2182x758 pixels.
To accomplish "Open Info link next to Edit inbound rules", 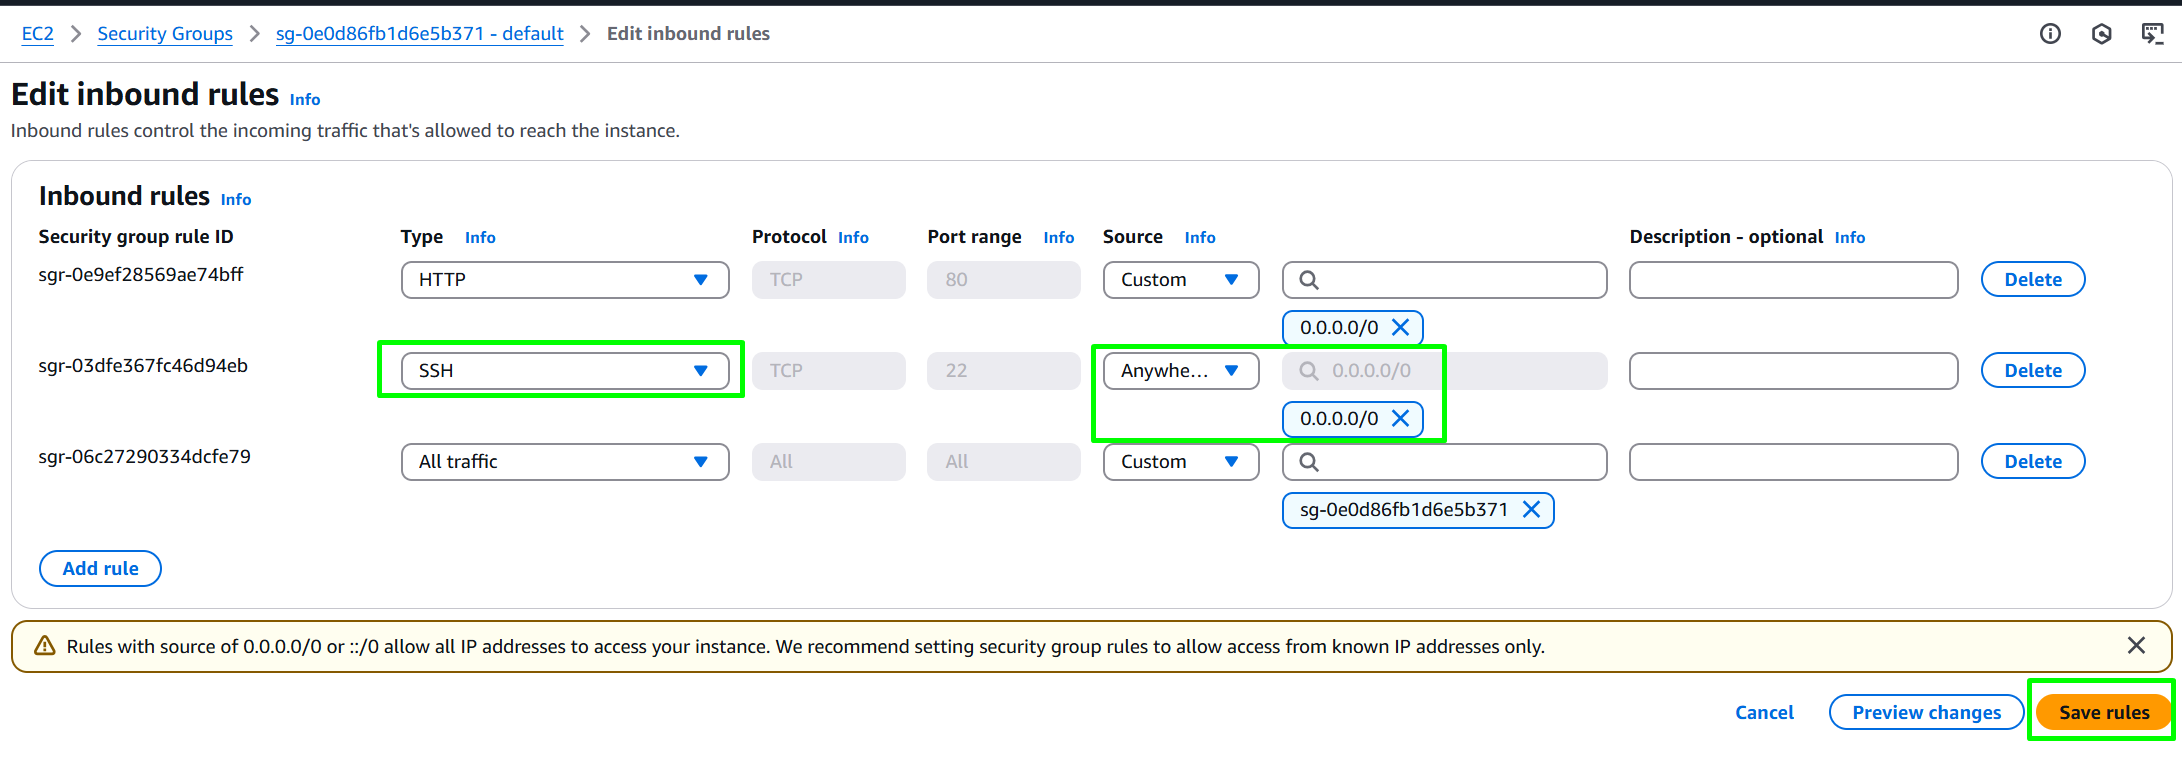I will tap(305, 100).
